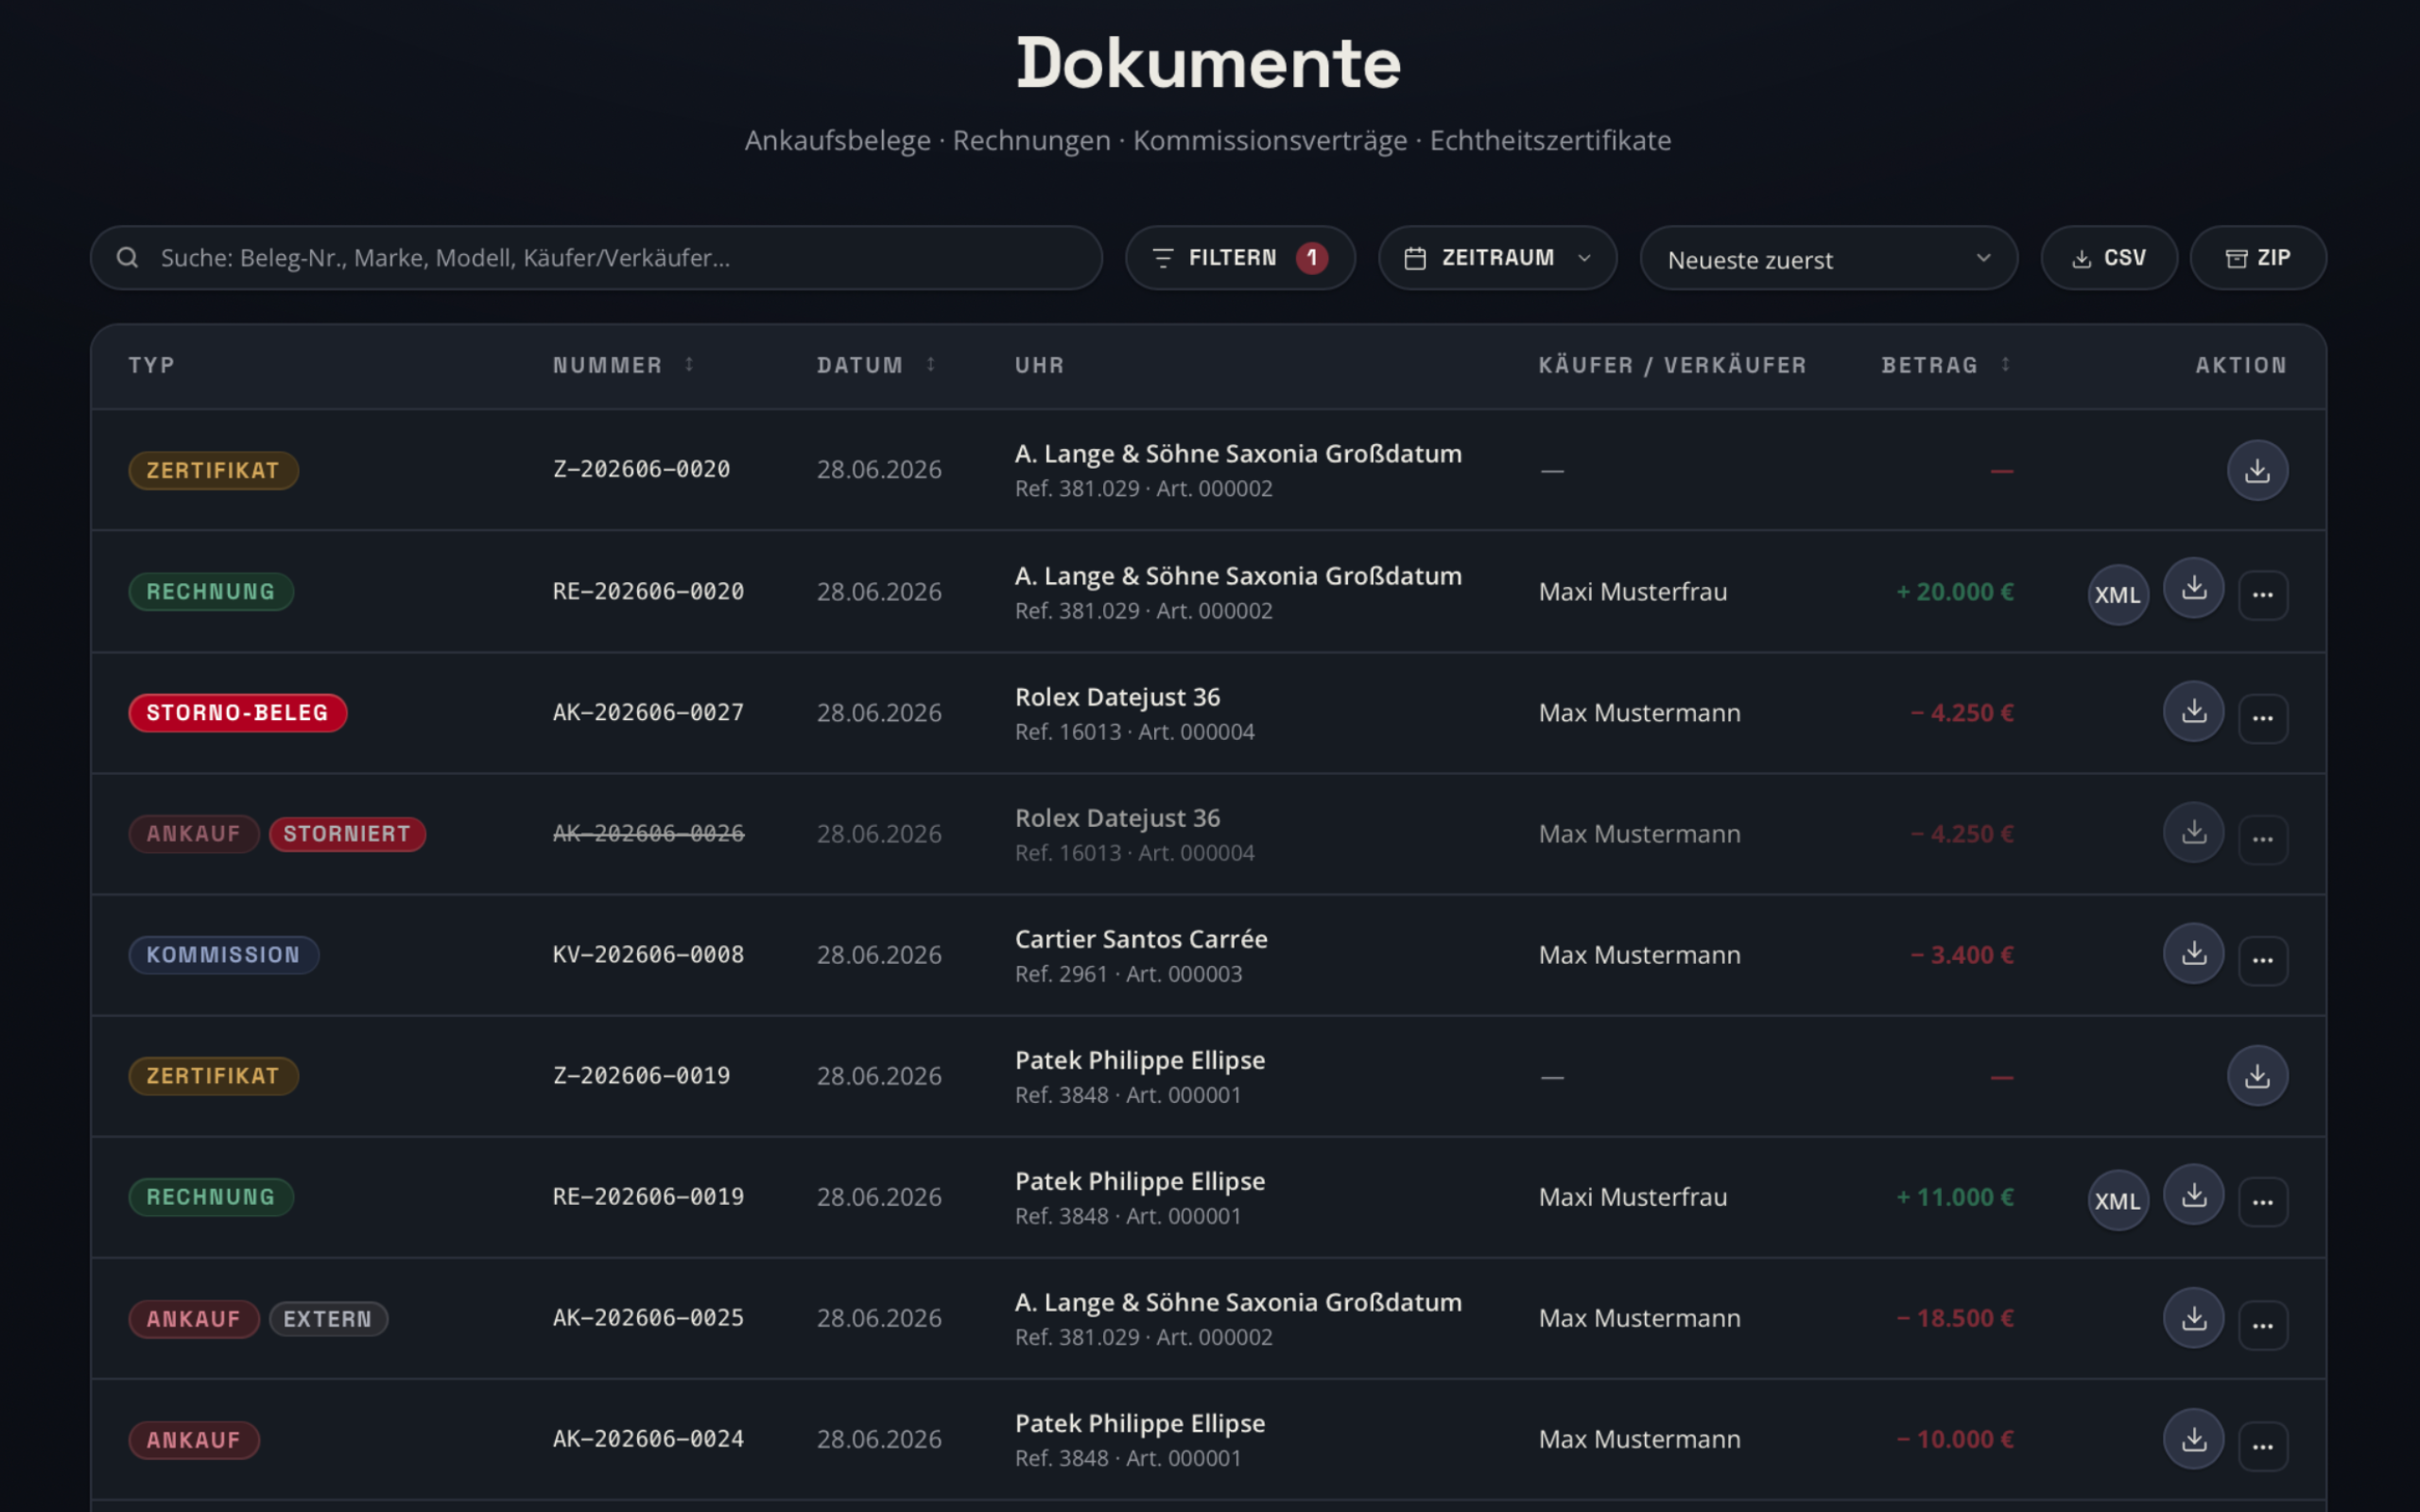This screenshot has height=1512, width=2420.
Task: Click RECHNUNG badge of RE-202606-0019
Action: click(x=210, y=1197)
